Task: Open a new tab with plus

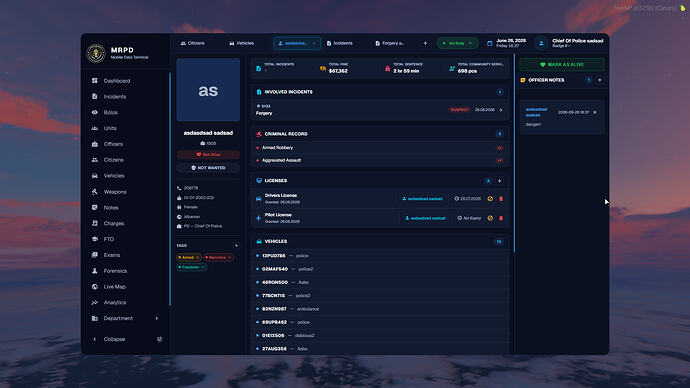Action: click(425, 43)
